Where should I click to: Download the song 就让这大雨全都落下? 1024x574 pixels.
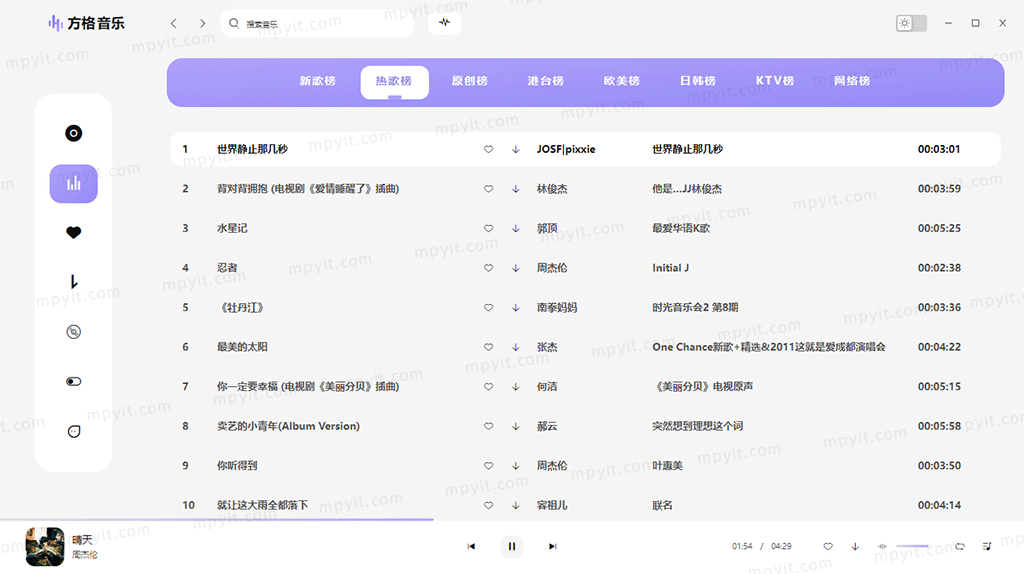point(516,505)
